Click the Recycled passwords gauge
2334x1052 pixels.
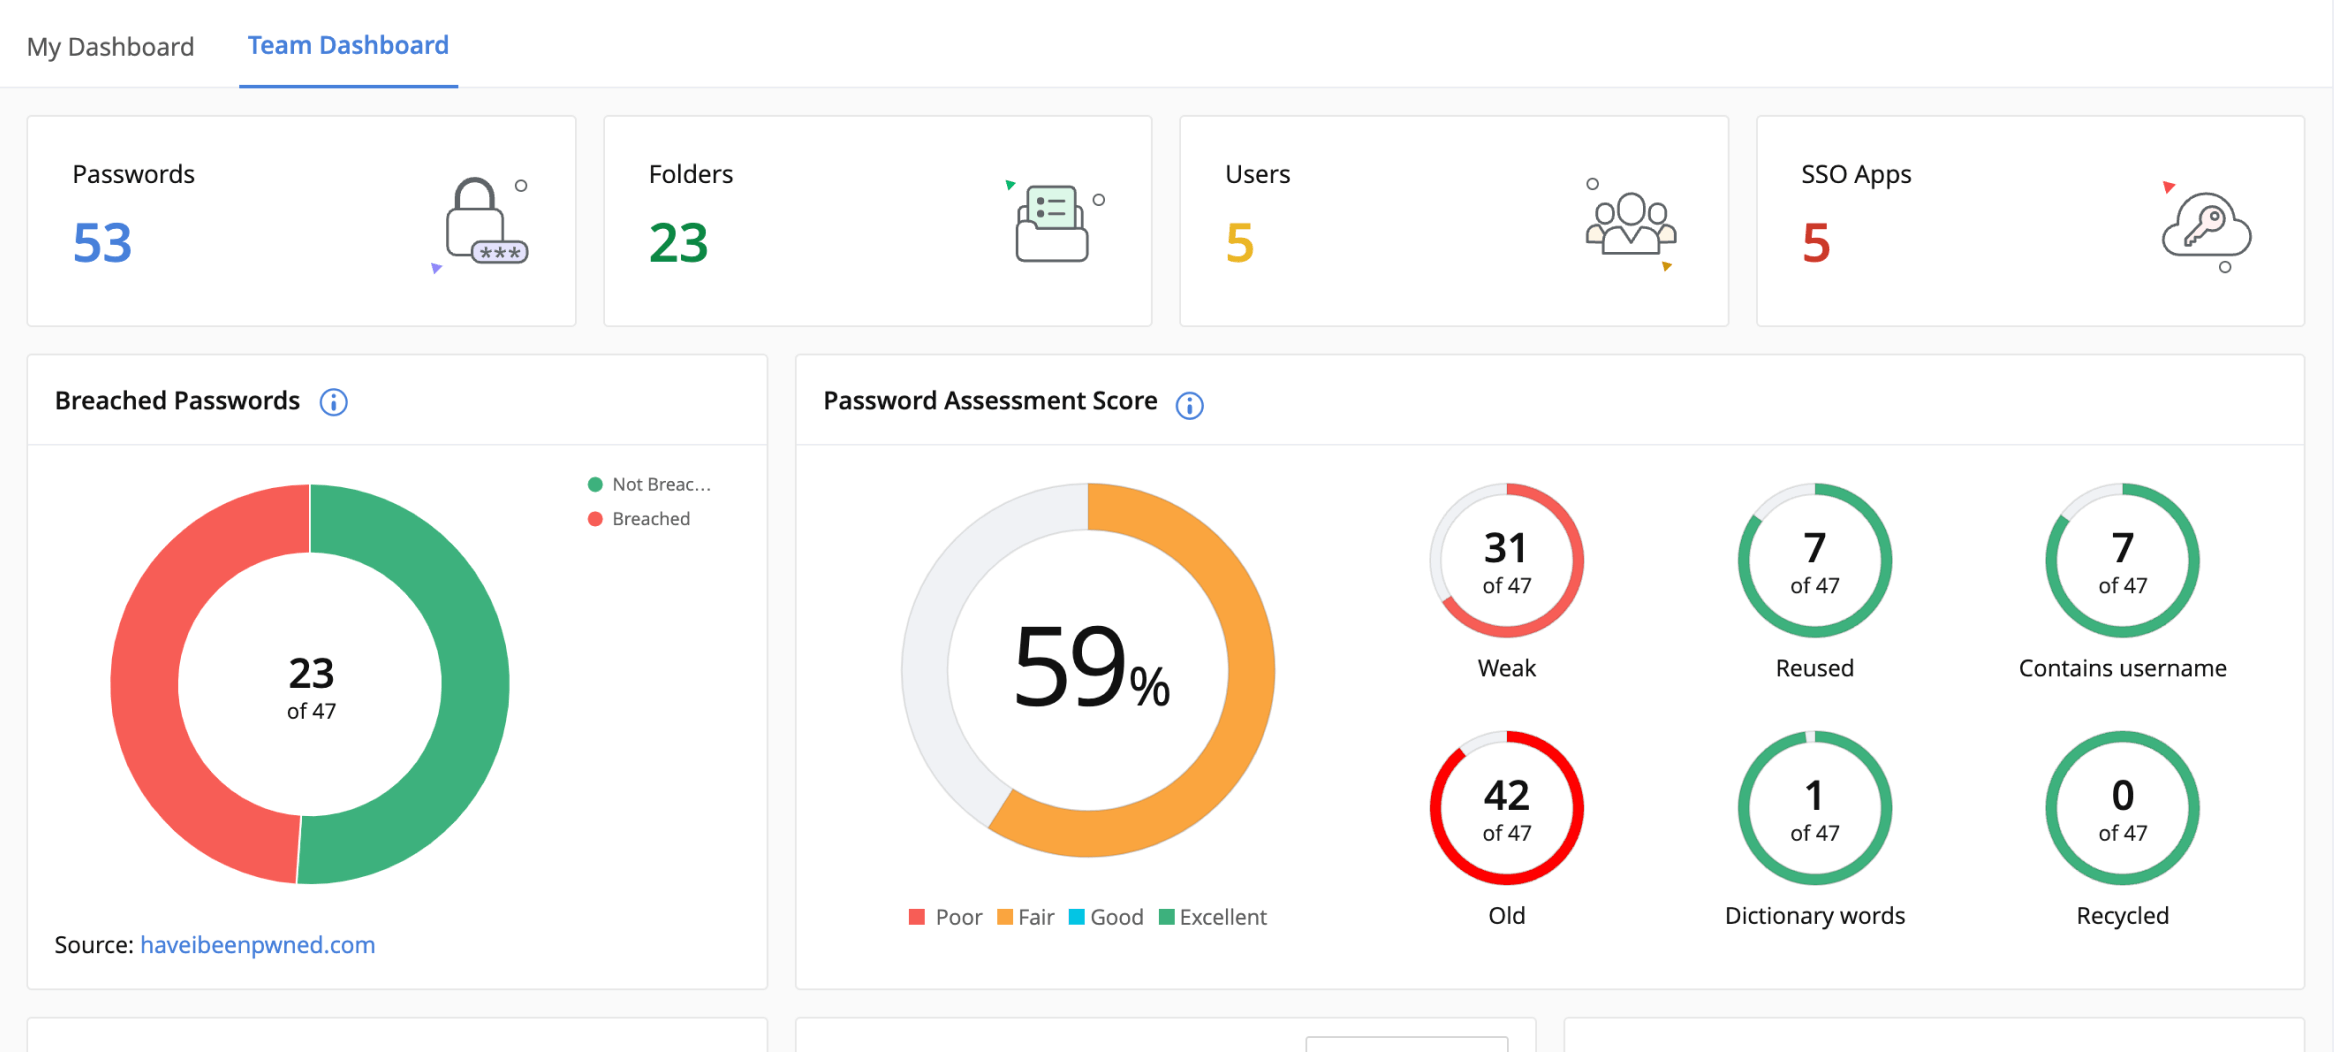pos(2121,808)
